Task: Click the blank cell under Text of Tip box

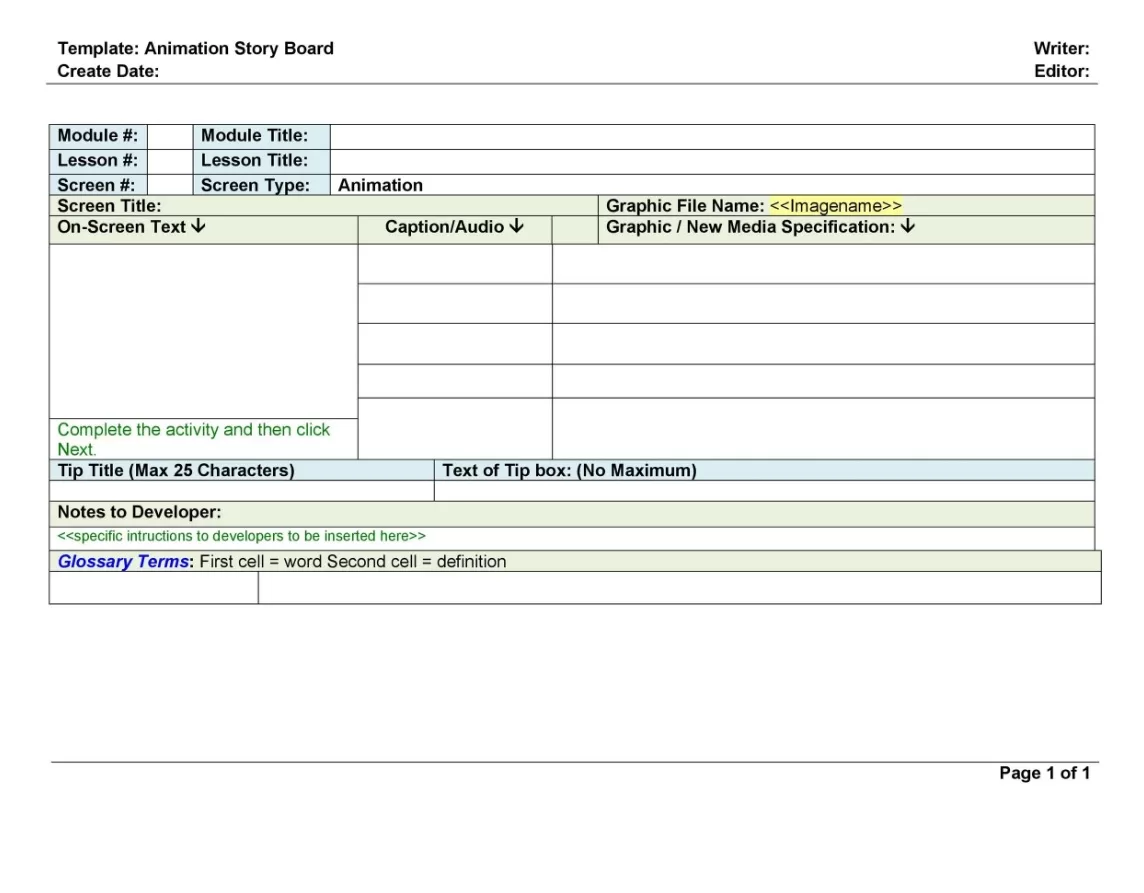Action: tap(764, 491)
